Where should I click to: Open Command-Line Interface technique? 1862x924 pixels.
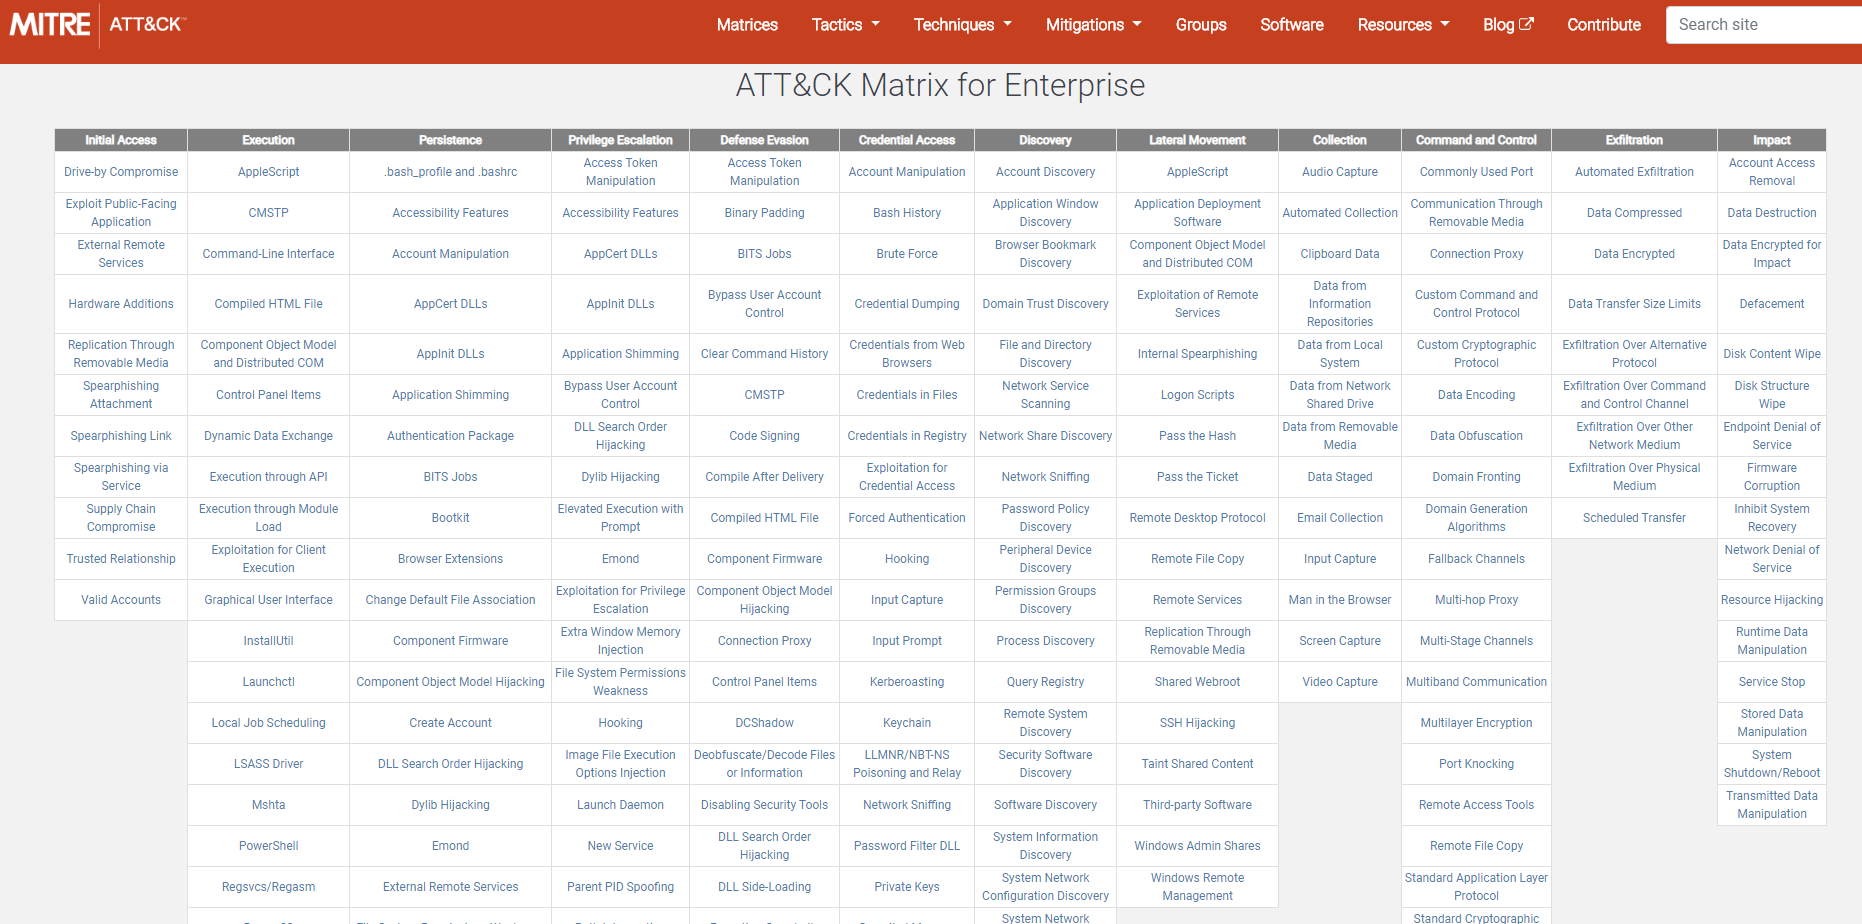point(268,254)
